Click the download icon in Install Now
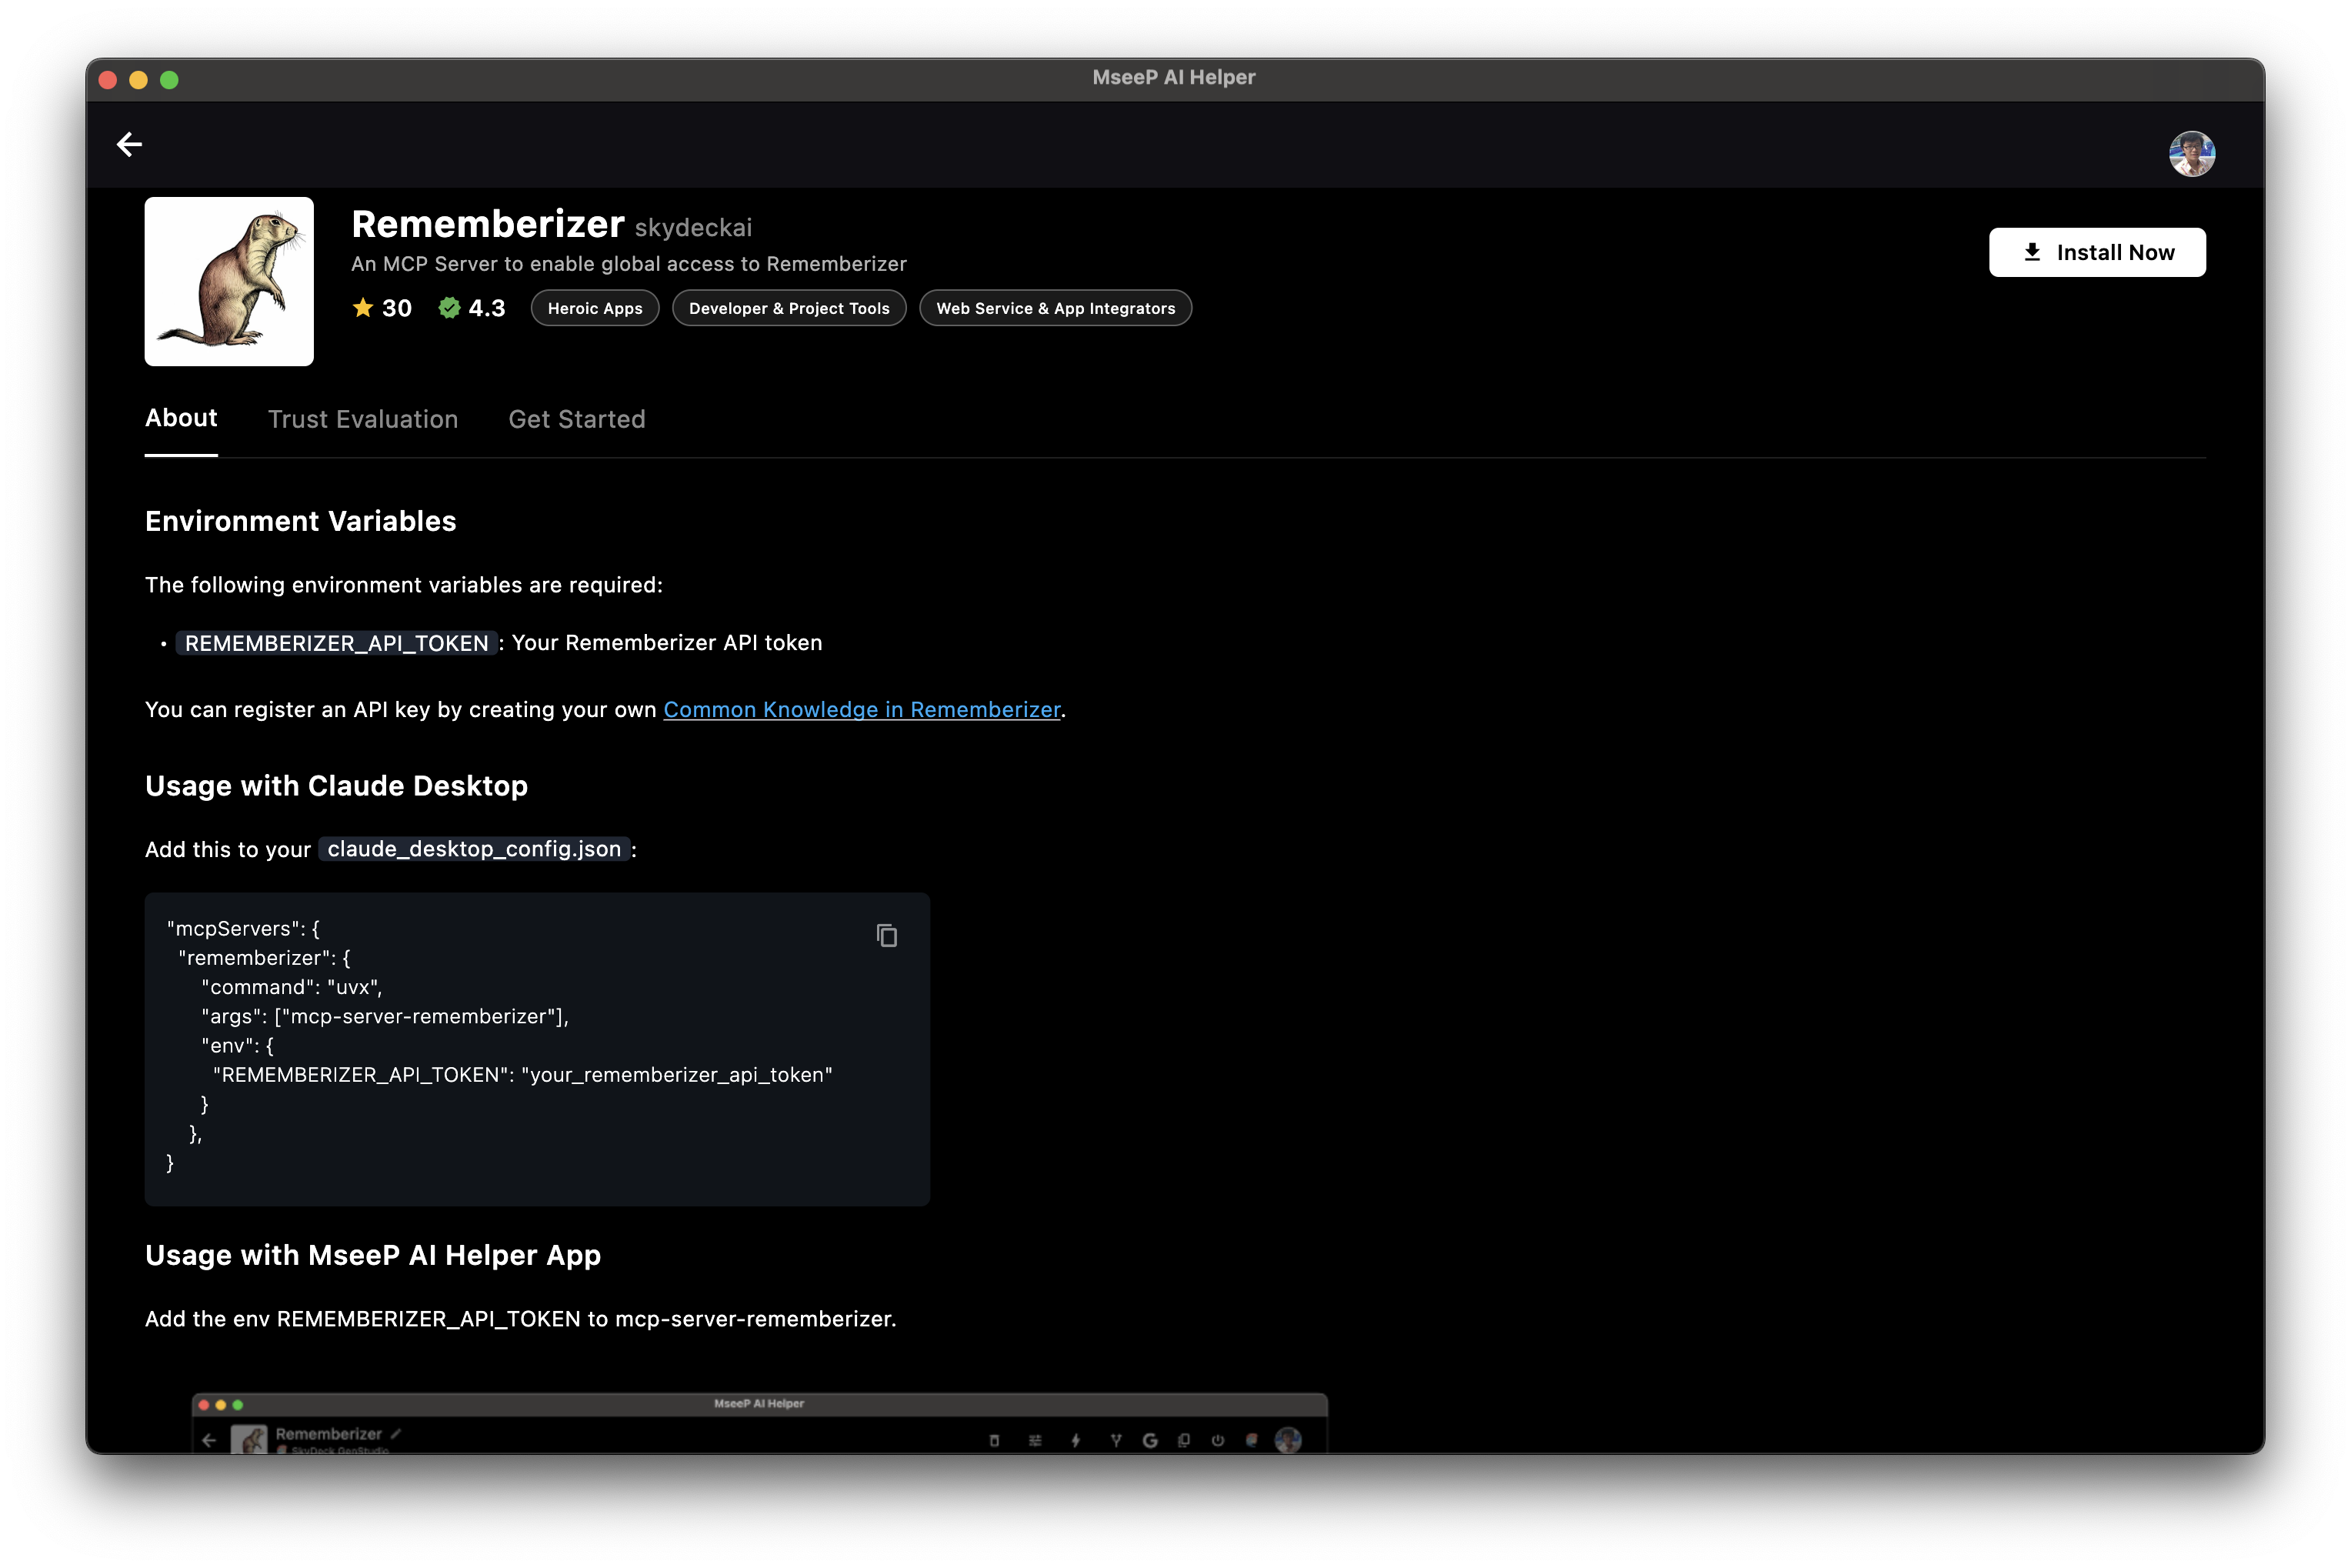This screenshot has width=2351, height=1568. coord(2031,252)
